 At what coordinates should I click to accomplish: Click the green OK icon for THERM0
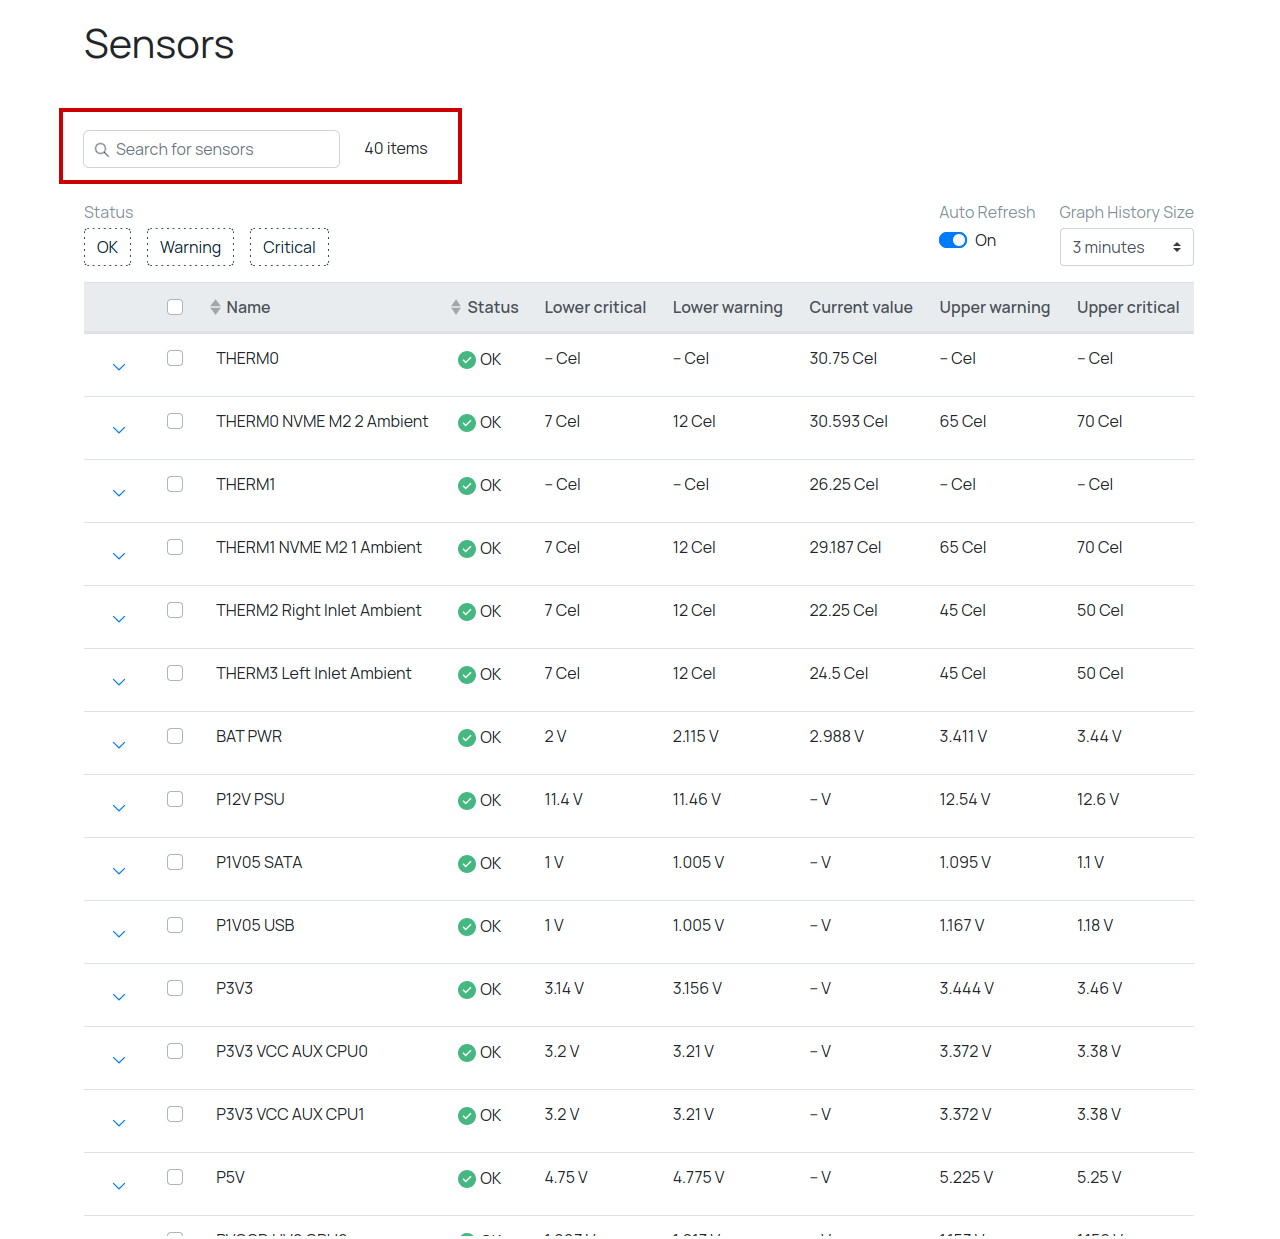[467, 360]
